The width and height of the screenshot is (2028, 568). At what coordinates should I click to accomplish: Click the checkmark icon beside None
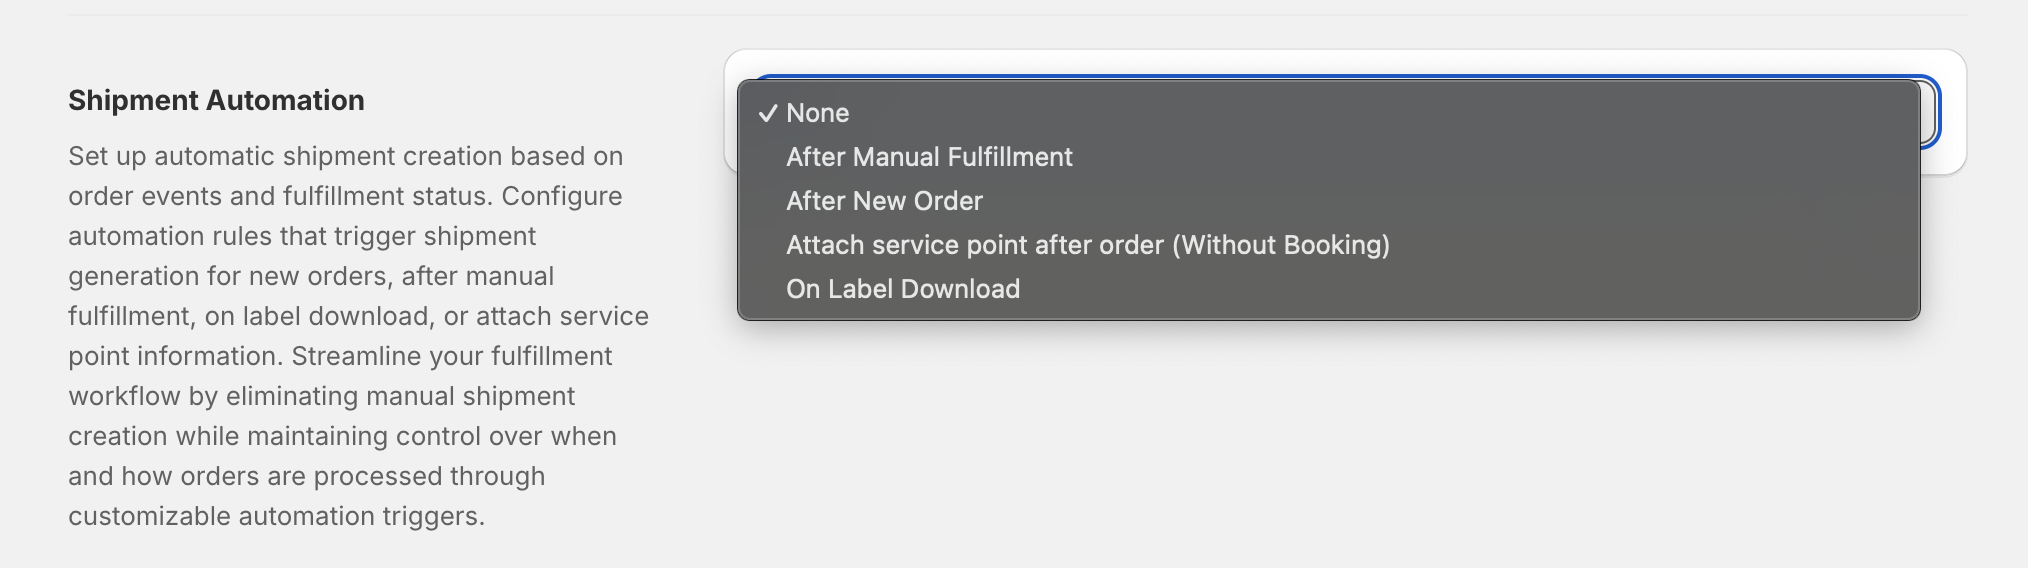767,113
